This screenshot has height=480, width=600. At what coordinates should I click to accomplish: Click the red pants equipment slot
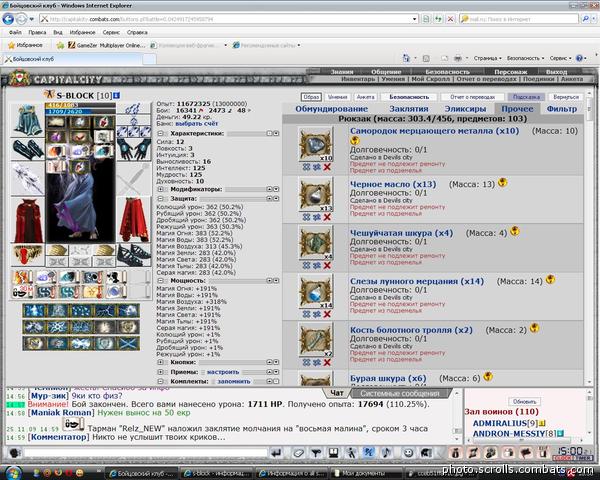click(134, 220)
